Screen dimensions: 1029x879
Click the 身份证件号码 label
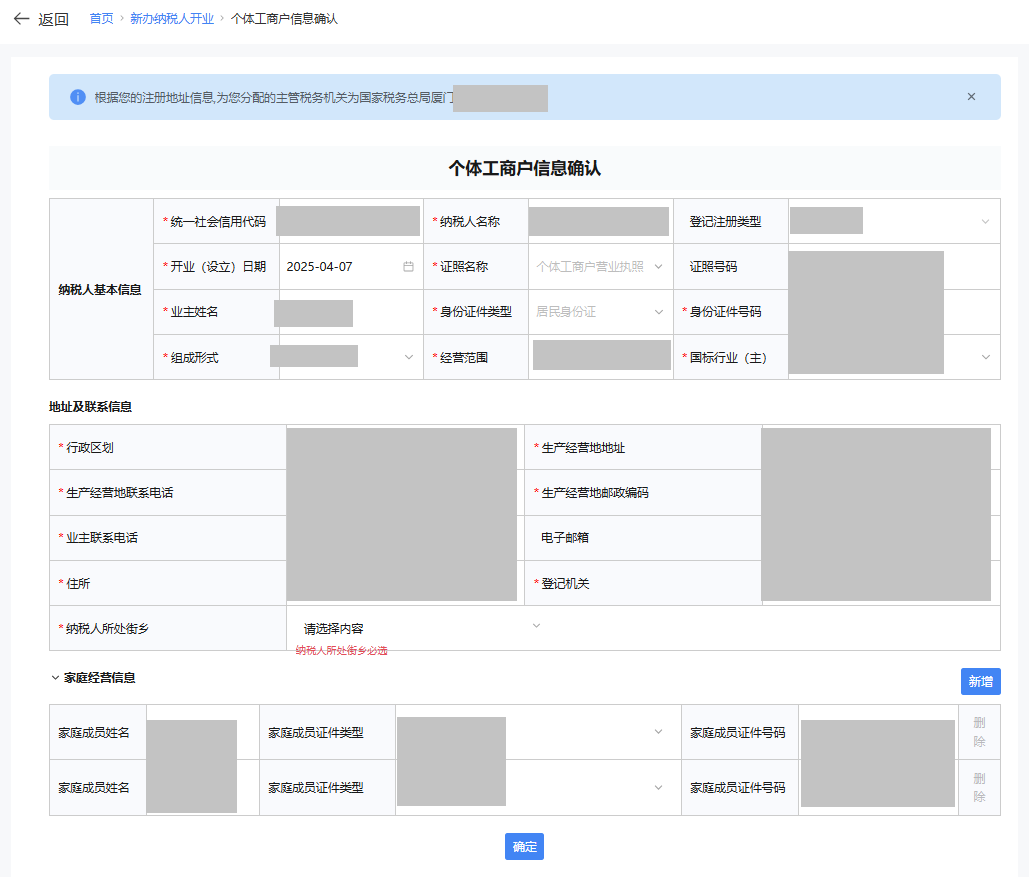point(725,312)
